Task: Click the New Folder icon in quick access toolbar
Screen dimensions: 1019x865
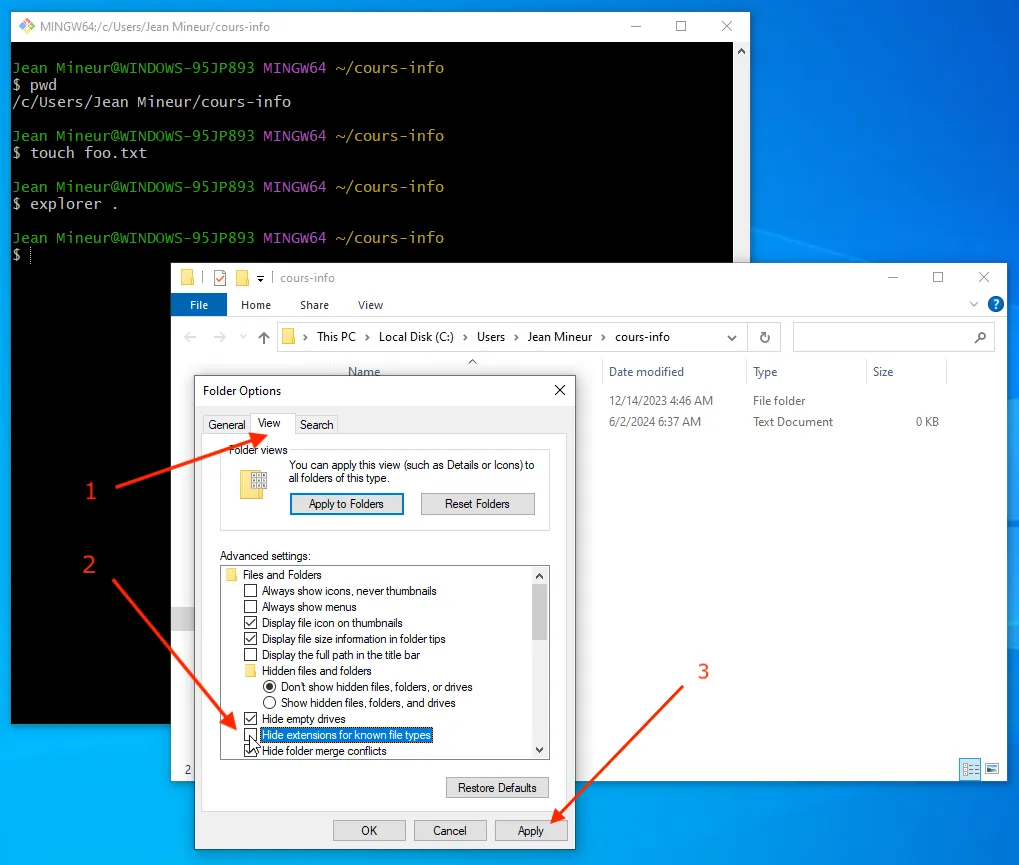Action: (242, 278)
